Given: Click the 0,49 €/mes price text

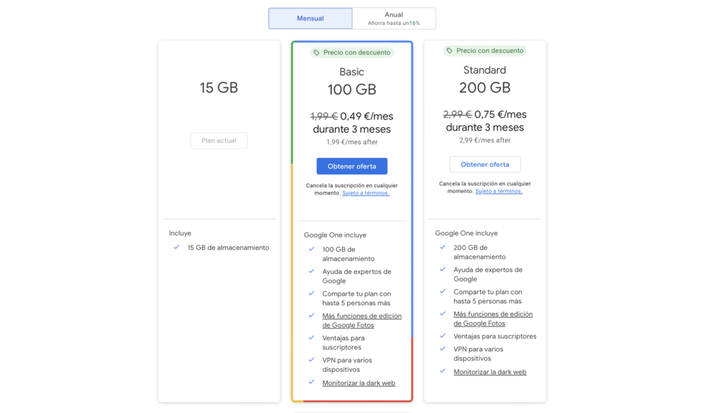Looking at the screenshot, I should tap(367, 116).
